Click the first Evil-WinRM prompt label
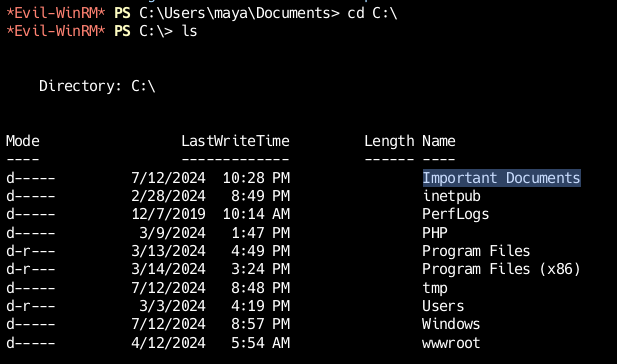The image size is (617, 364). [x=56, y=13]
